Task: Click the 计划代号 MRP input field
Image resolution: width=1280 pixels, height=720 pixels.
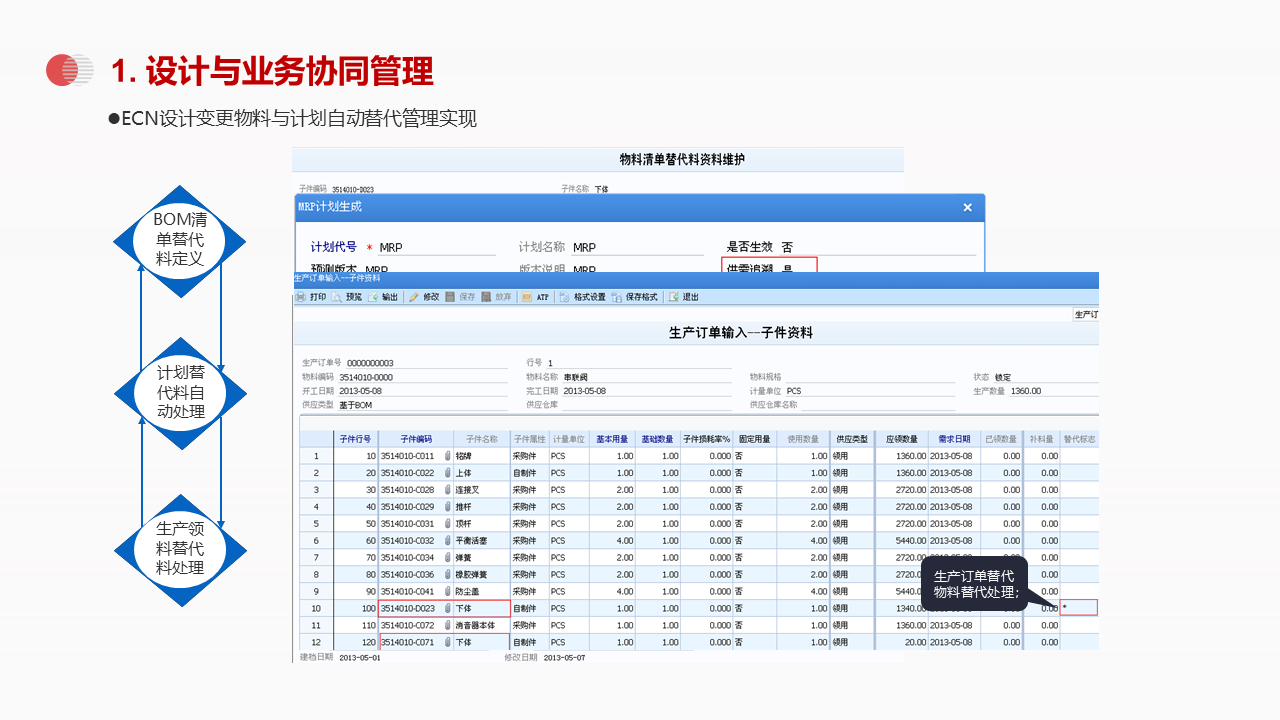Action: [437, 248]
